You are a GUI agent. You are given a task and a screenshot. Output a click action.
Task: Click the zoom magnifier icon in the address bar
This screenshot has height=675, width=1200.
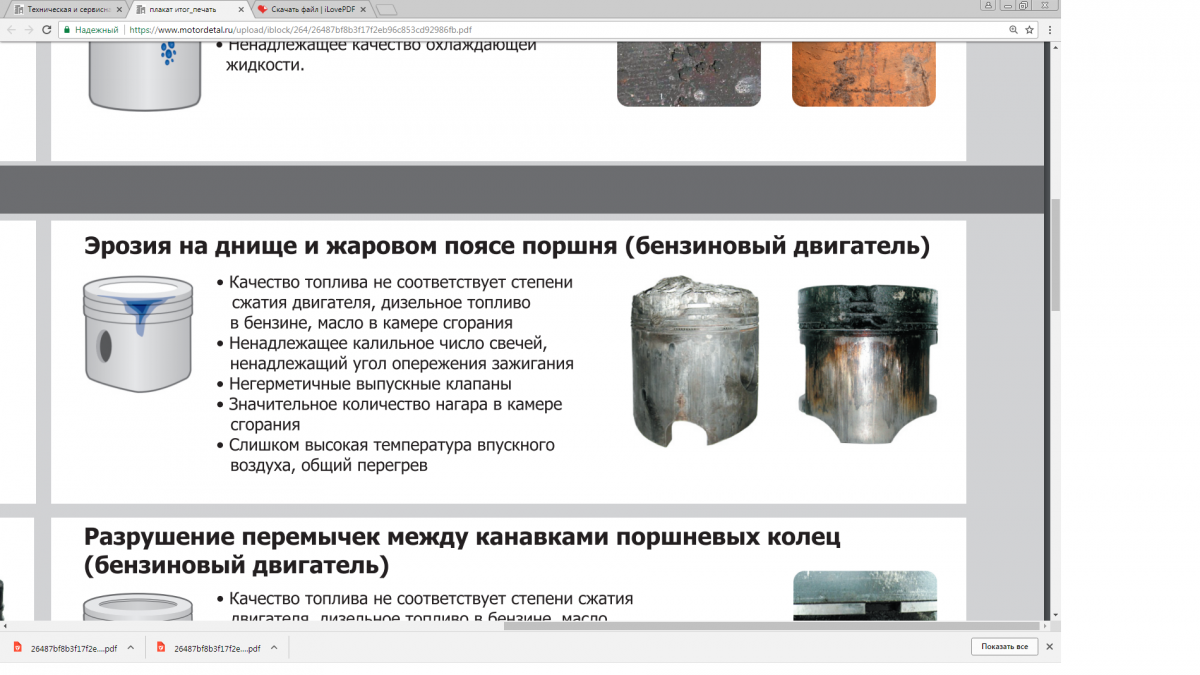pyautogui.click(x=1013, y=30)
